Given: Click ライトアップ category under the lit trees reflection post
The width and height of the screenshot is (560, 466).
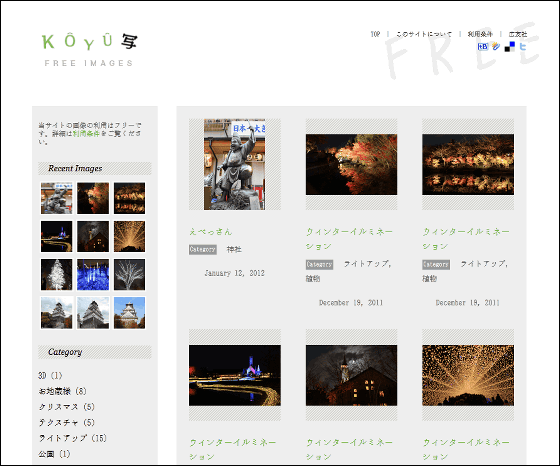Looking at the screenshot, I should (x=482, y=264).
